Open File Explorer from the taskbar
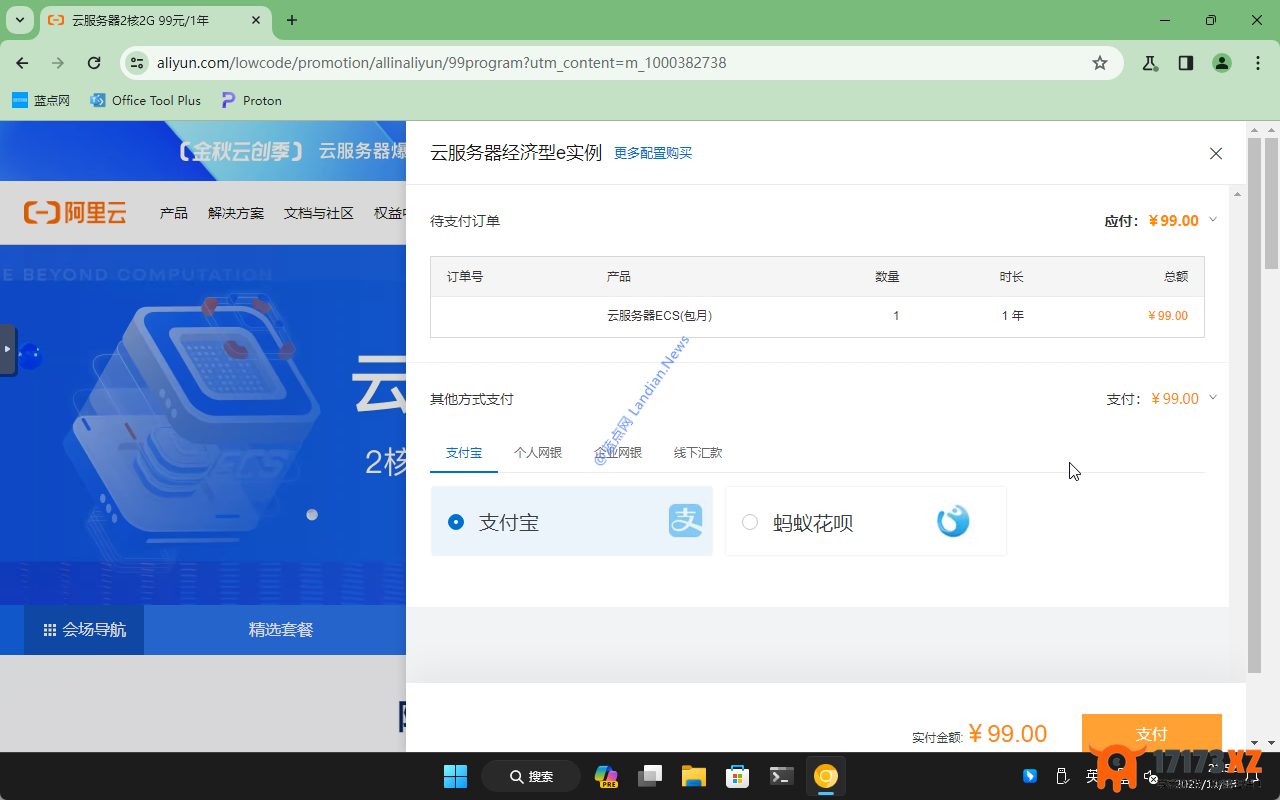This screenshot has height=800, width=1280. pyautogui.click(x=694, y=776)
